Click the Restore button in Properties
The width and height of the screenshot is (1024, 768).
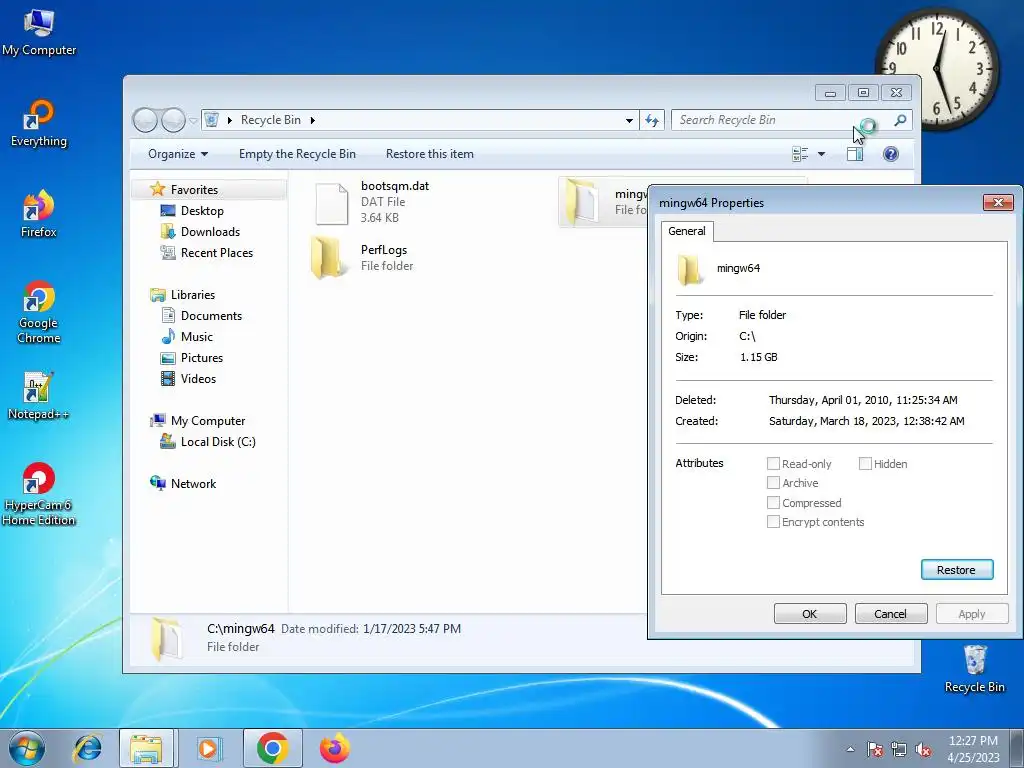pos(957,569)
